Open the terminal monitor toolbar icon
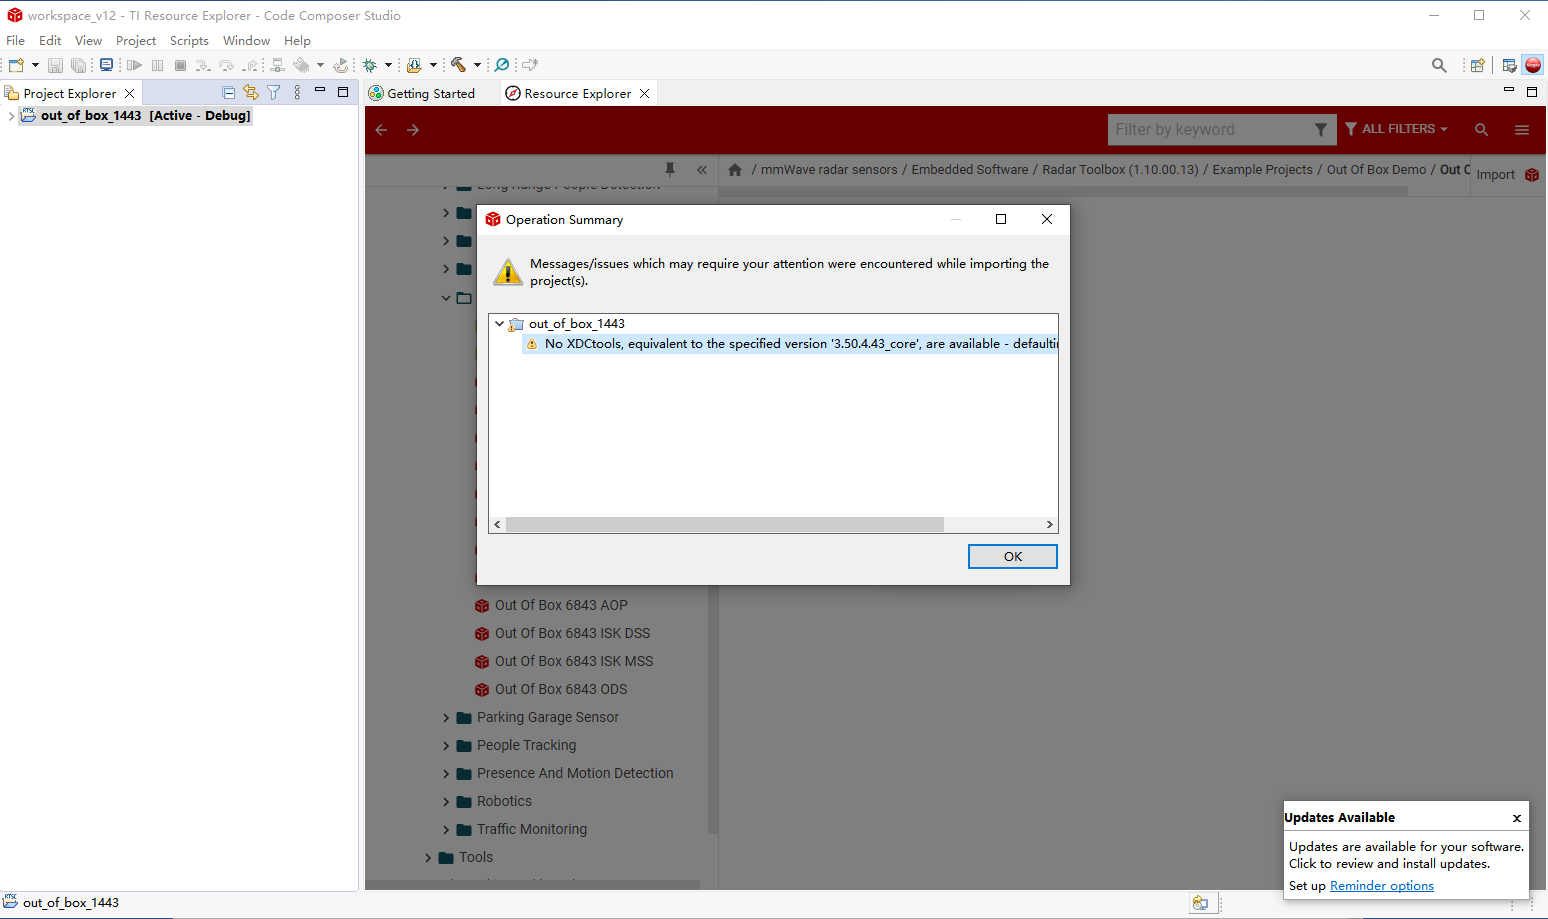Viewport: 1548px width, 919px height. point(106,65)
